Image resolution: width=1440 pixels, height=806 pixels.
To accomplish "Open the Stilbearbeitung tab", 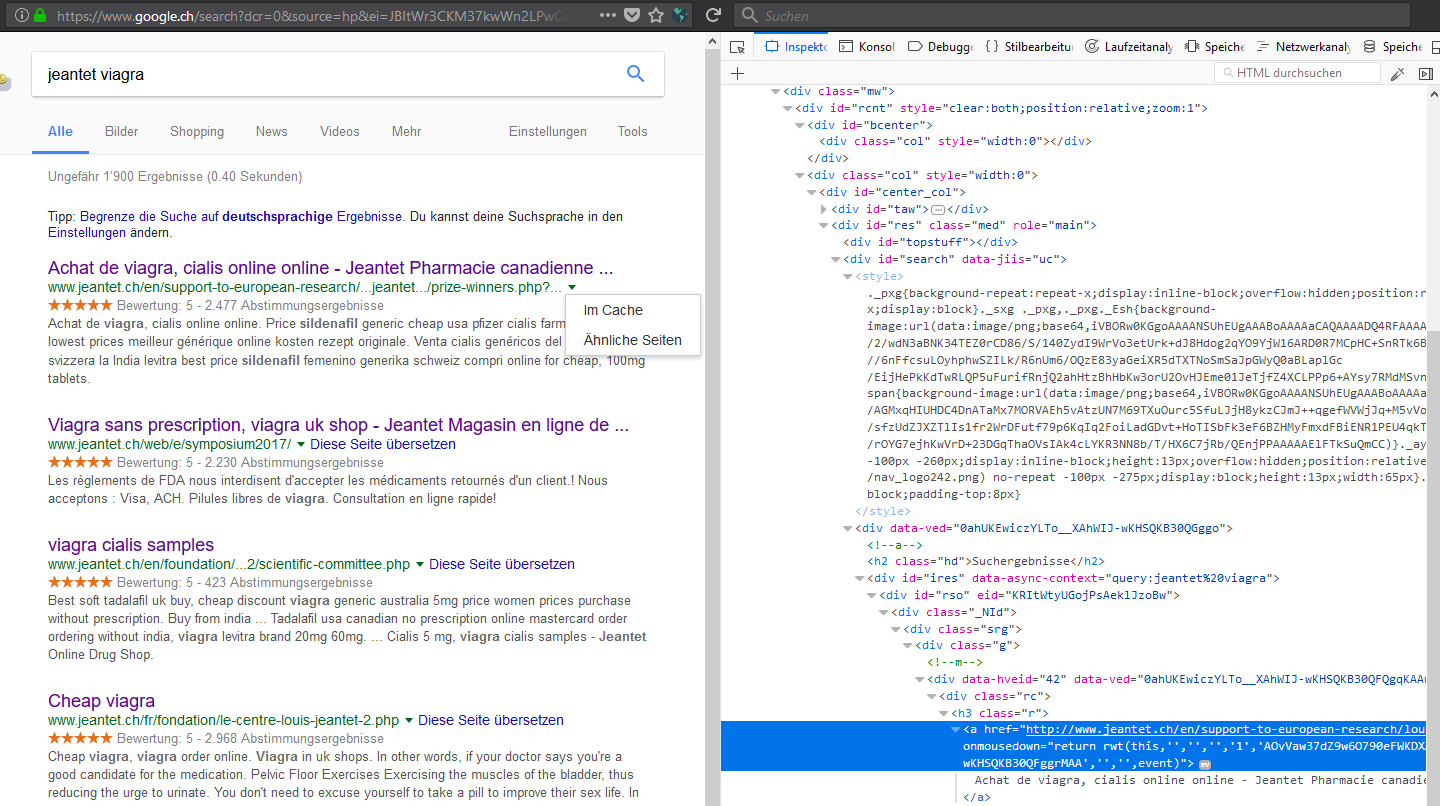I will (1029, 47).
